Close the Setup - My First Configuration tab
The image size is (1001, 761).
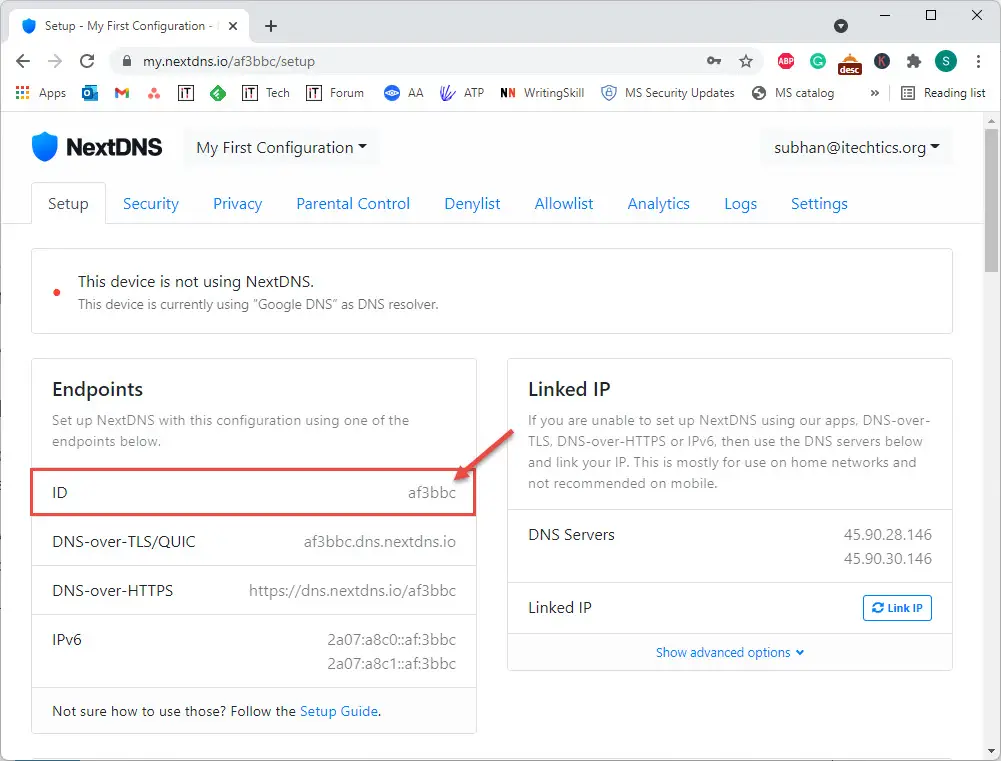coord(233,26)
